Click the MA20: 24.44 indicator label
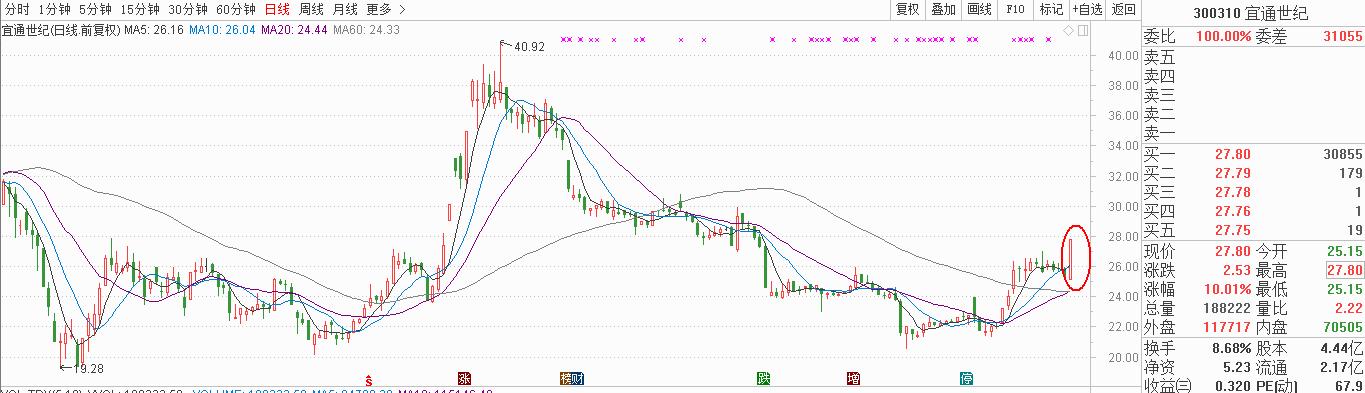 tap(293, 30)
